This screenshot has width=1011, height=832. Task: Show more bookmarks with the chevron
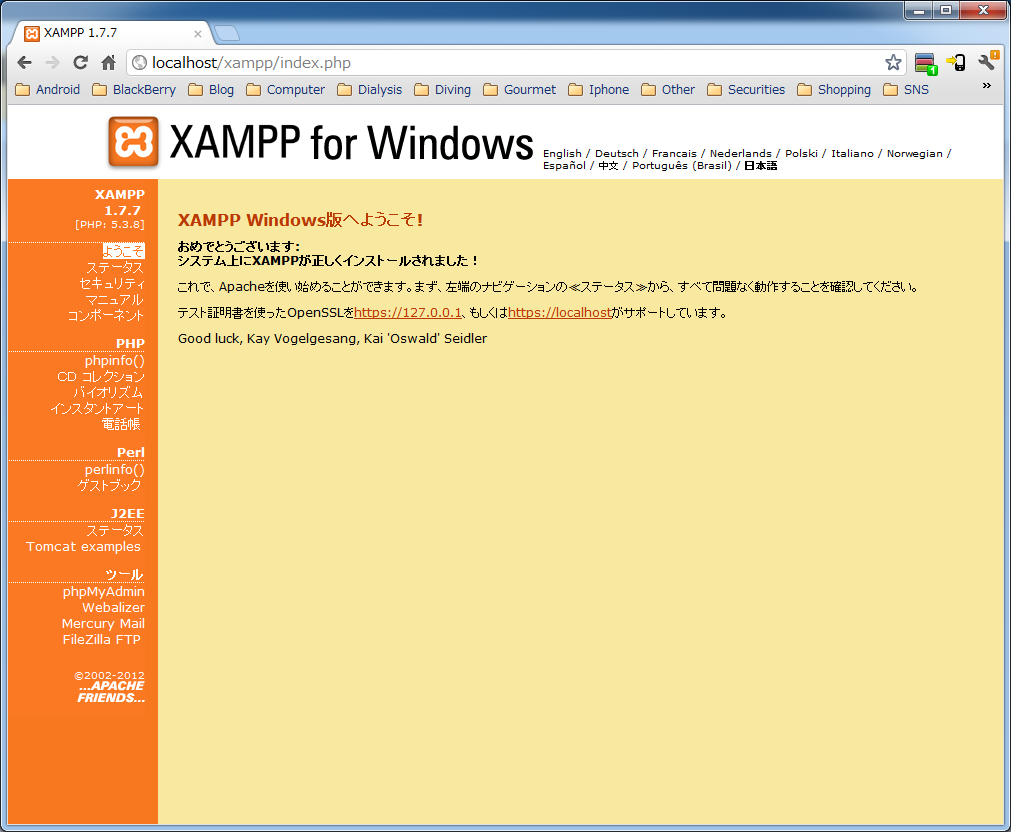(986, 86)
